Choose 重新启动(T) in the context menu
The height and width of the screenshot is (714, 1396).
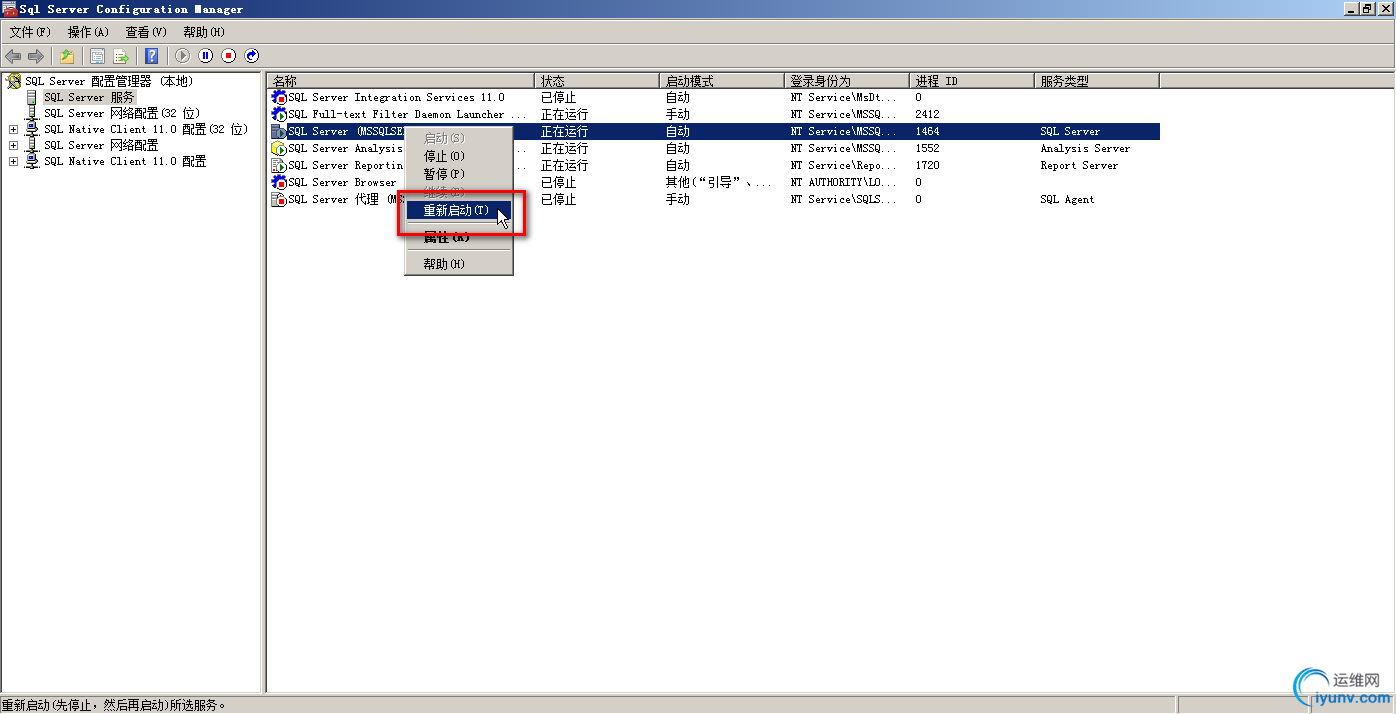[459, 210]
